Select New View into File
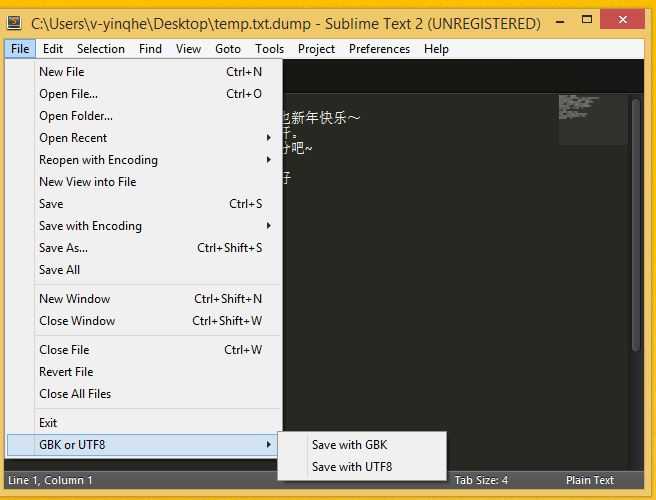The image size is (656, 500). point(144,182)
